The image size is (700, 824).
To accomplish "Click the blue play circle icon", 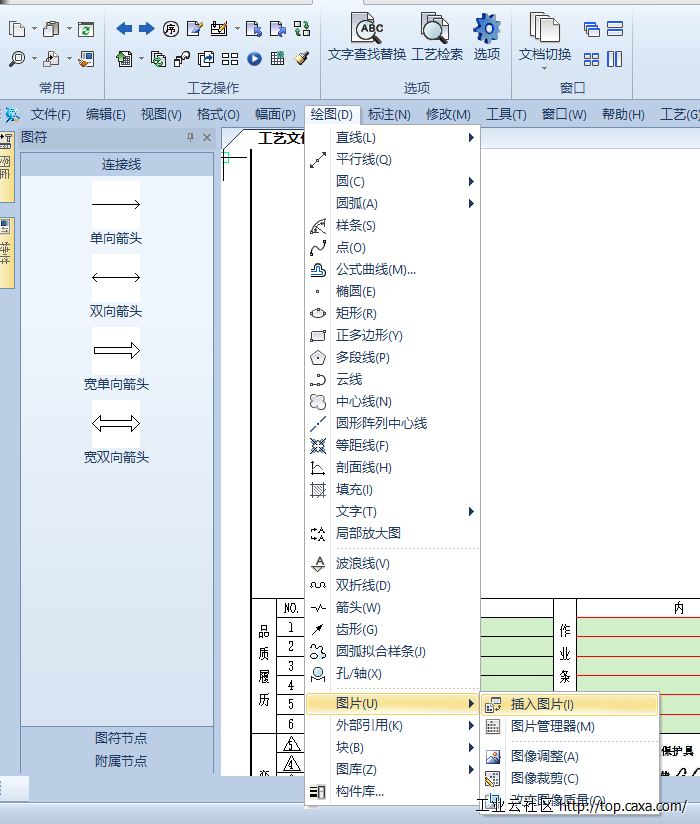I will (254, 59).
